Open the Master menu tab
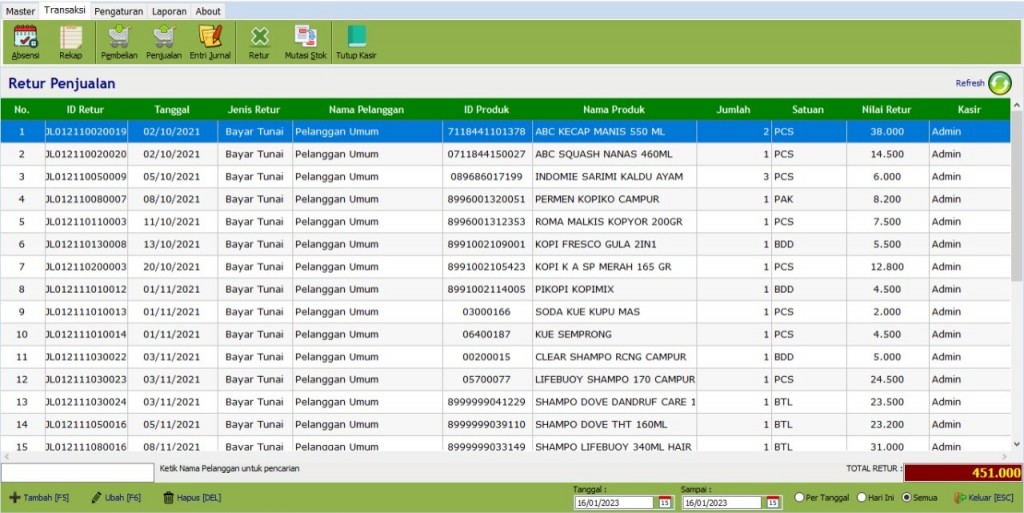1024x513 pixels. point(20,11)
